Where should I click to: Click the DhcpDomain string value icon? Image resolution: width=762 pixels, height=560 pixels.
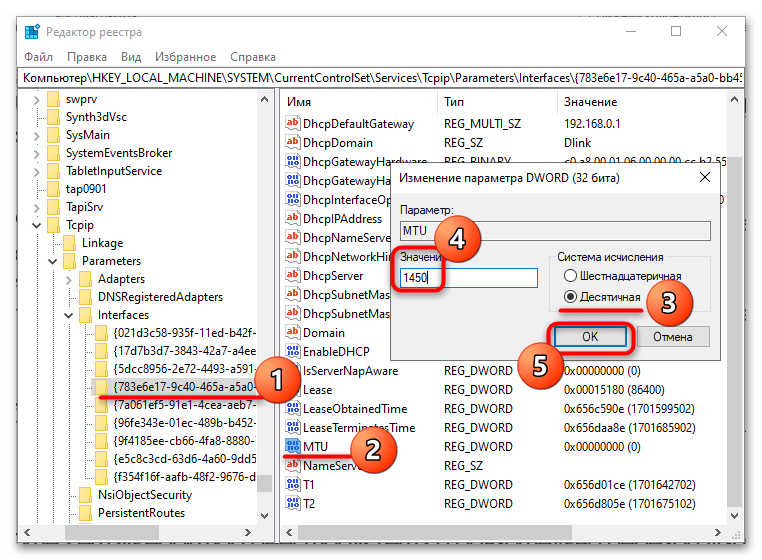[x=293, y=142]
